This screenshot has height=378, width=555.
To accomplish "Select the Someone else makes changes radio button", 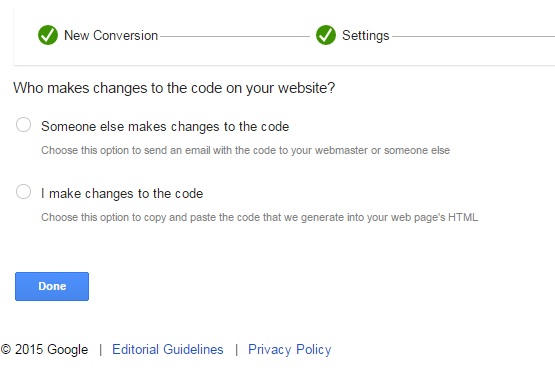I will 23,125.
